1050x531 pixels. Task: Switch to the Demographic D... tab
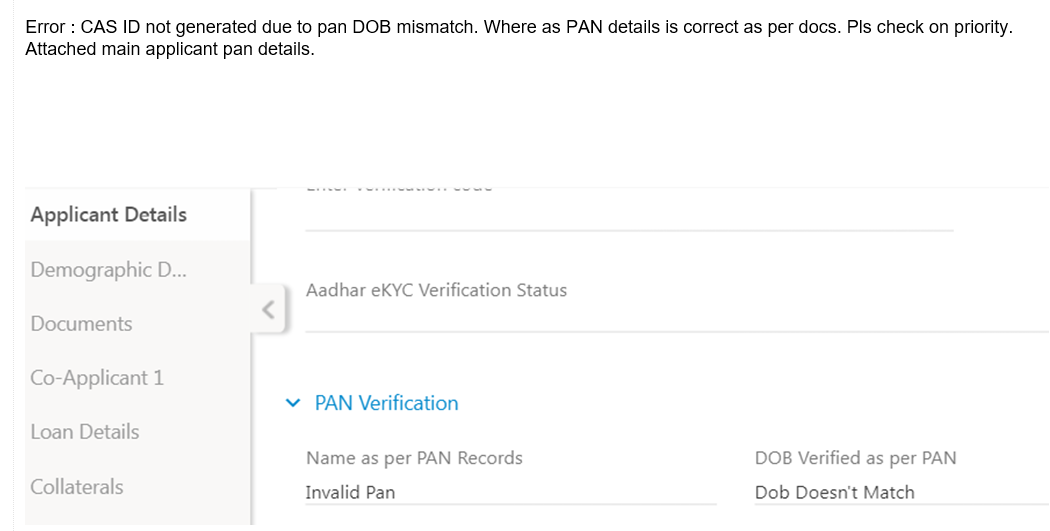pyautogui.click(x=108, y=270)
